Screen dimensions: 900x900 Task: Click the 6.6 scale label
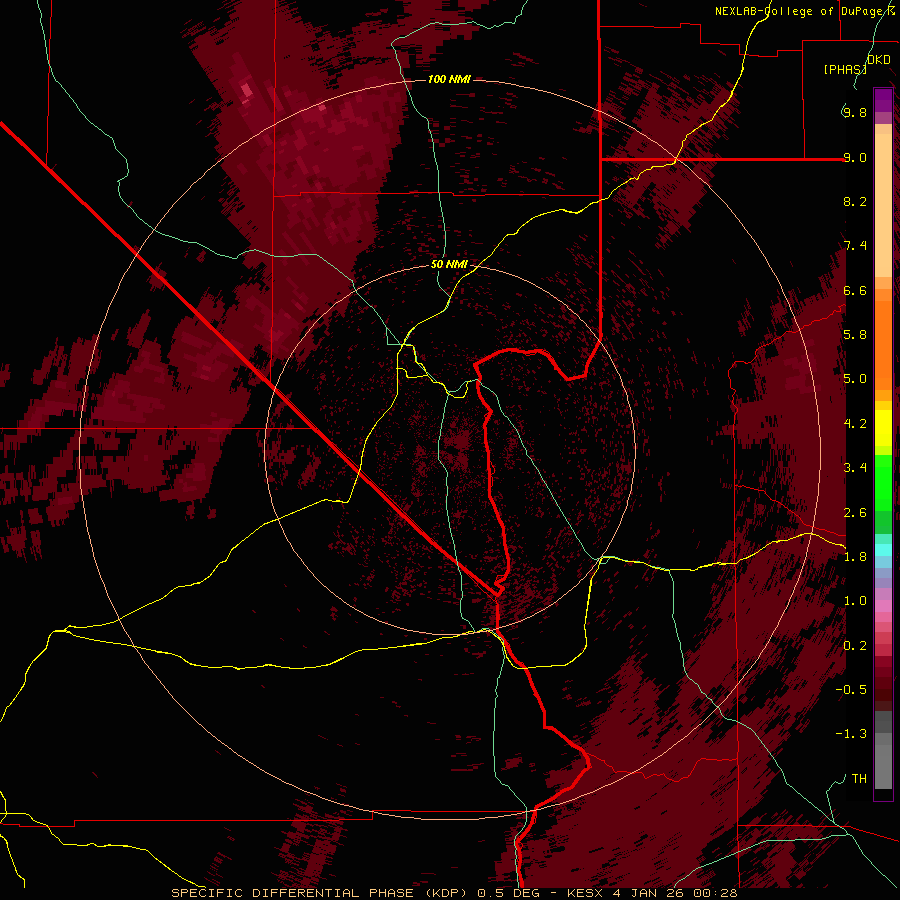[x=855, y=290]
